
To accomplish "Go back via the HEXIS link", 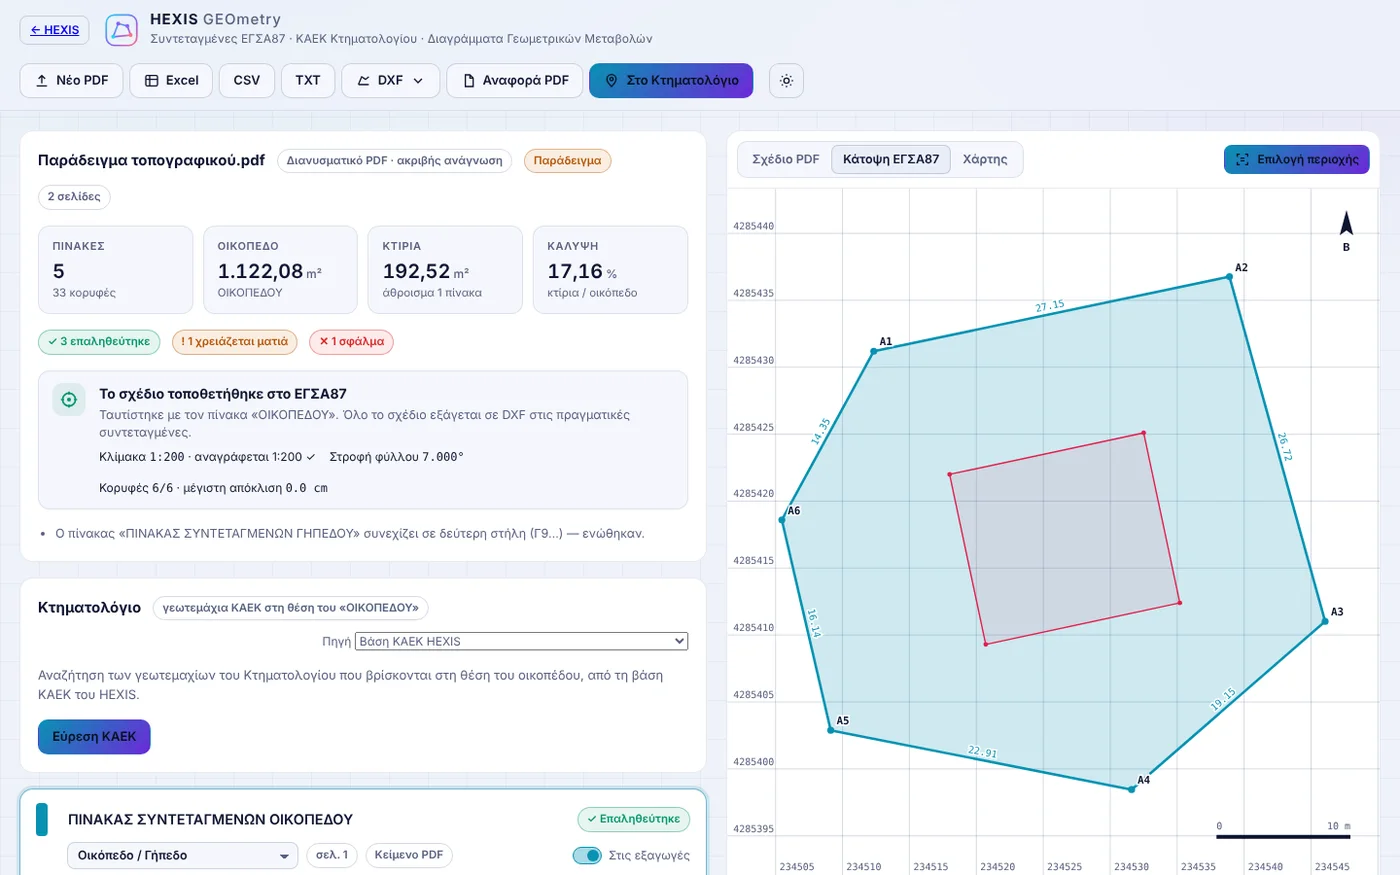I will pos(55,30).
